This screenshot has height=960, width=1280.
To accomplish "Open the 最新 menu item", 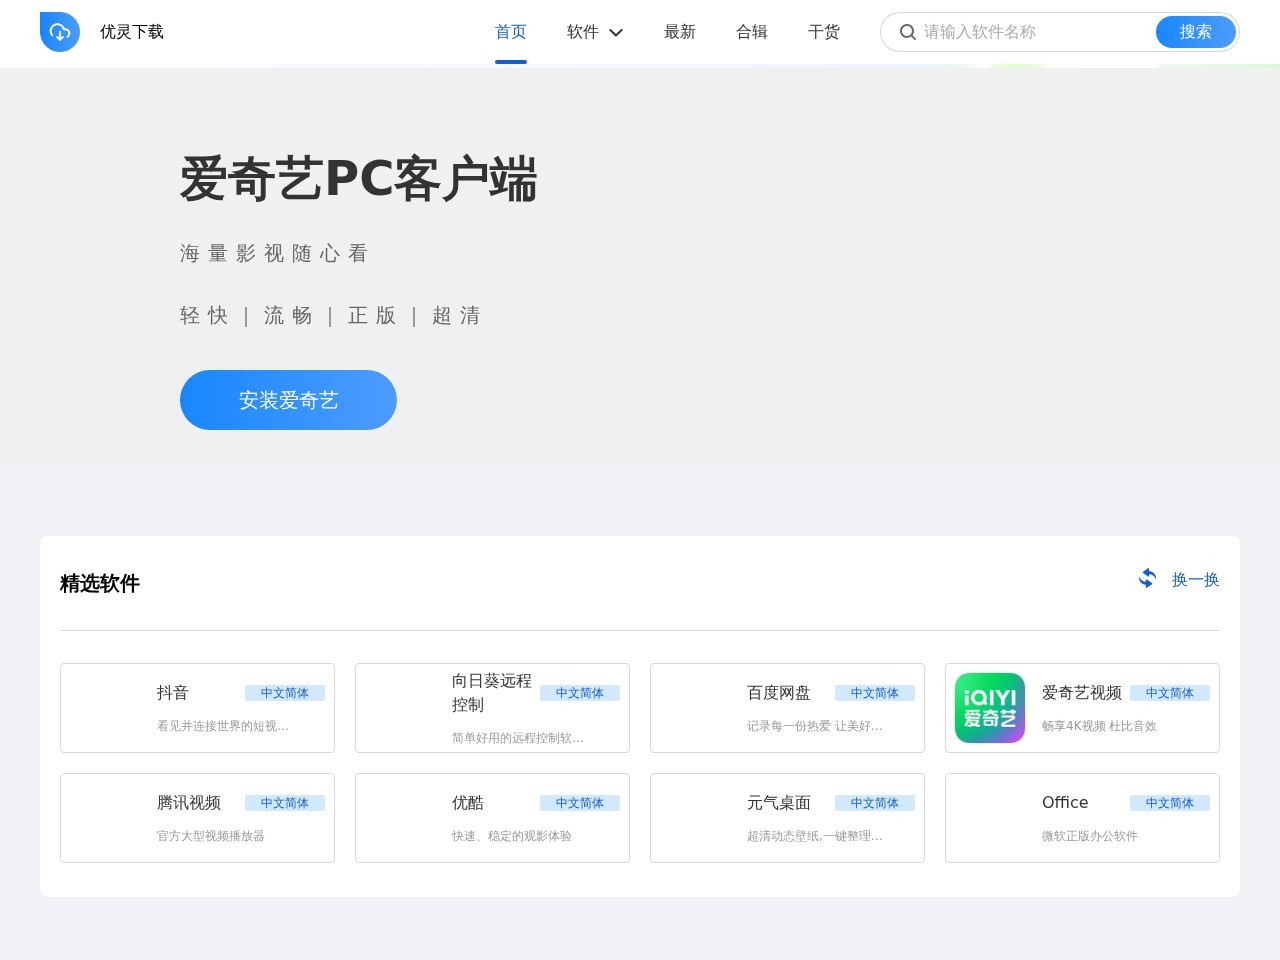I will [x=679, y=32].
